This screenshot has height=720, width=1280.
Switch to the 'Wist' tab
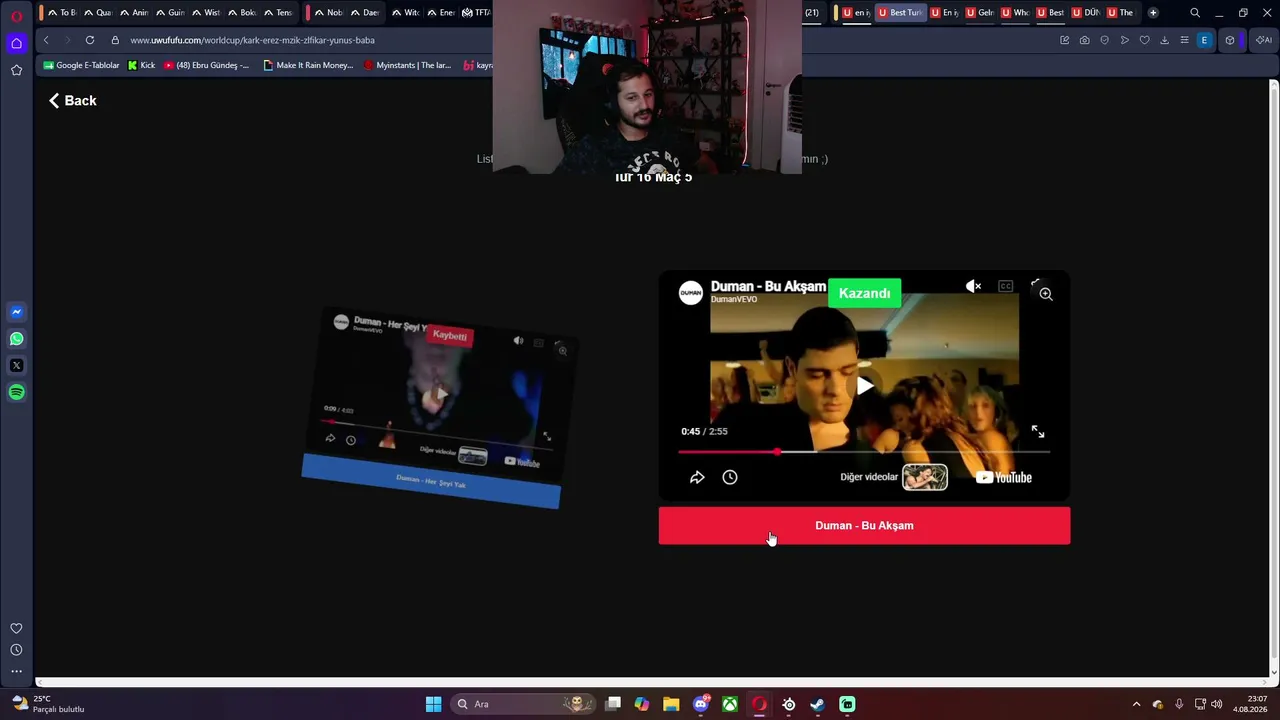(x=205, y=13)
